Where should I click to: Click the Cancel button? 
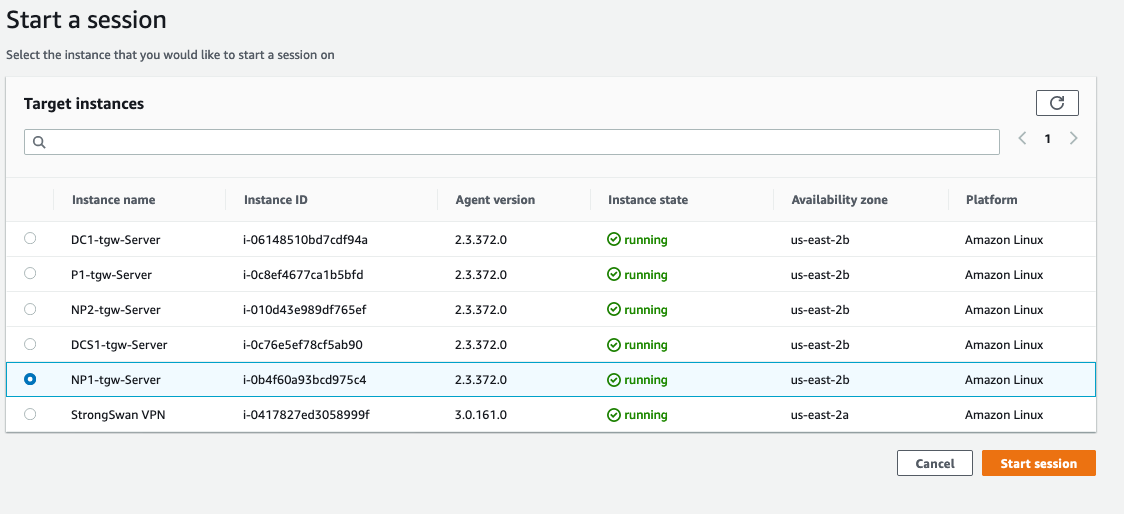(x=935, y=463)
